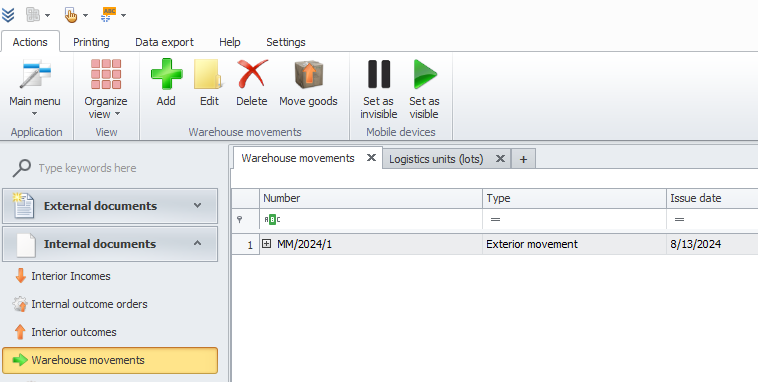Close the Logistics units (lots) tab
Image resolution: width=758 pixels, height=382 pixels.
(x=500, y=159)
